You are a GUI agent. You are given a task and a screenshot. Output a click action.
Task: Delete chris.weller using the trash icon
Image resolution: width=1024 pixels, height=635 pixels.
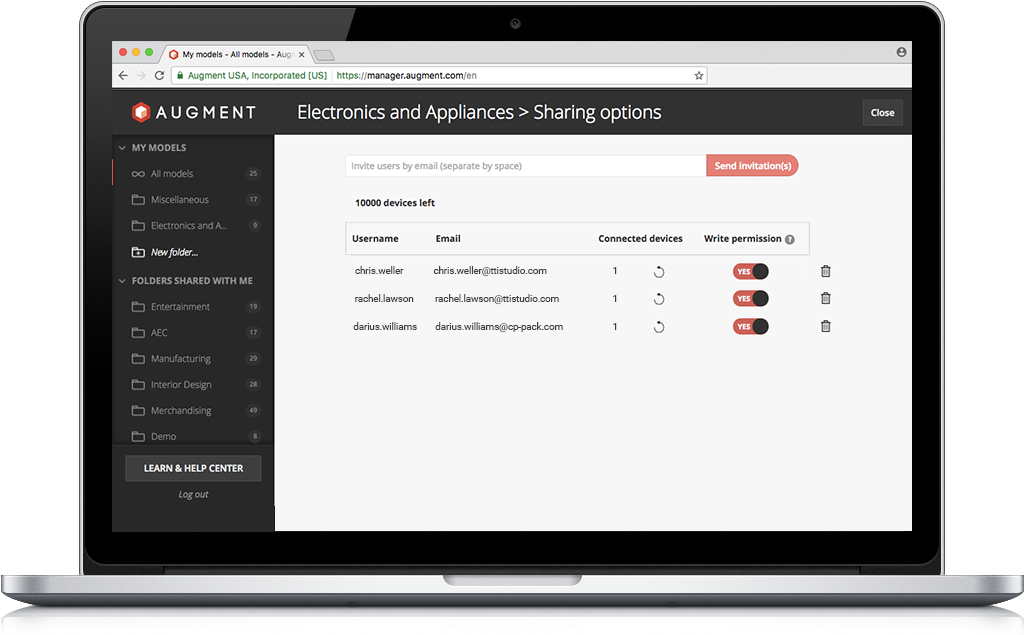(824, 270)
